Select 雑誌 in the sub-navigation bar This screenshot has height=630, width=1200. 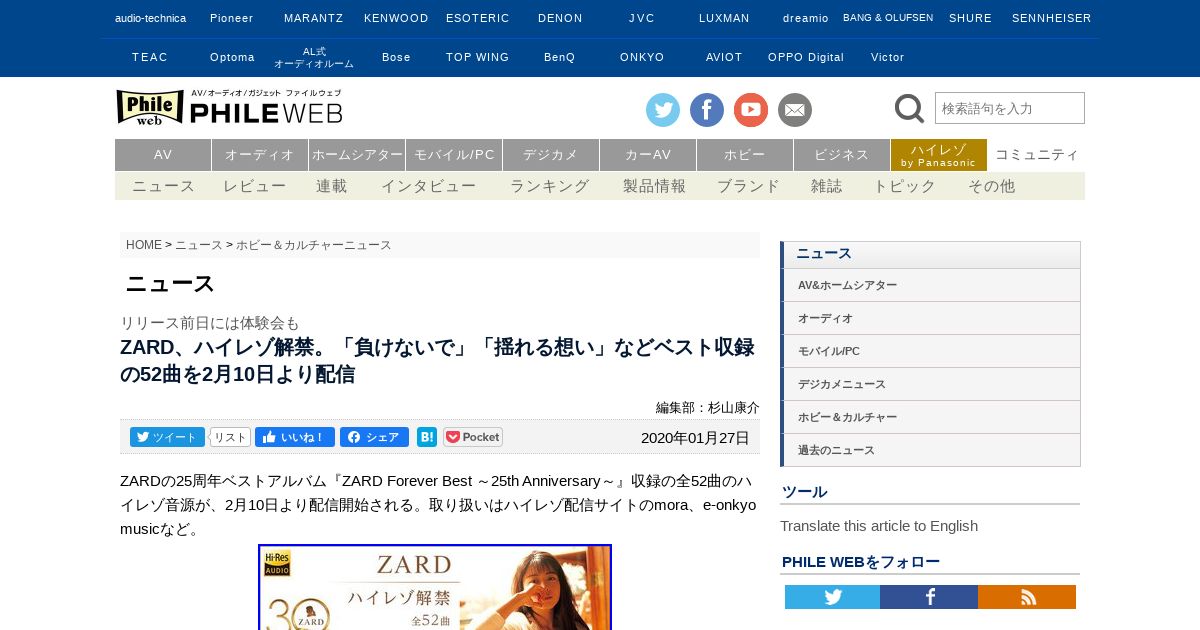point(827,186)
